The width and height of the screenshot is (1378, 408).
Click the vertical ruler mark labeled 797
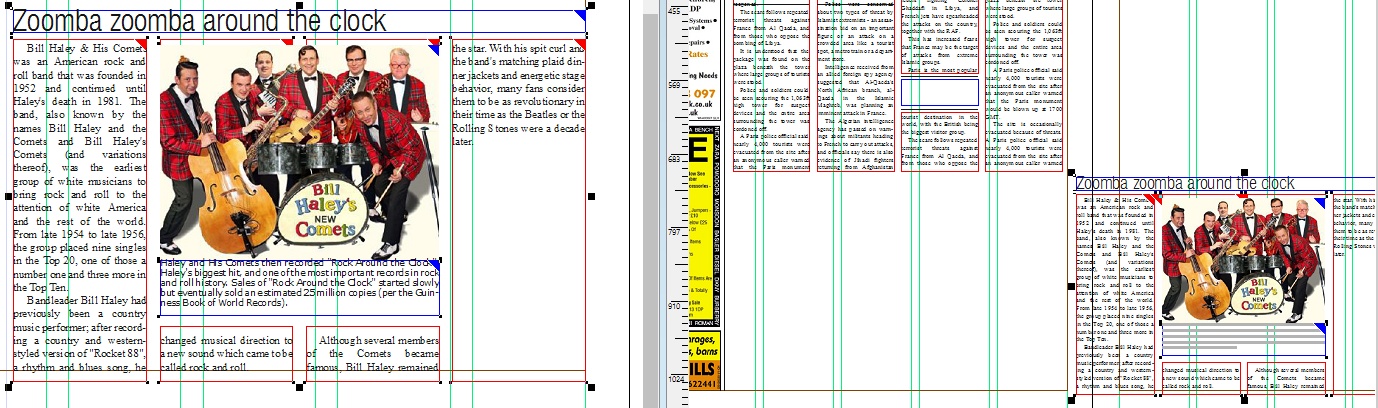[674, 232]
